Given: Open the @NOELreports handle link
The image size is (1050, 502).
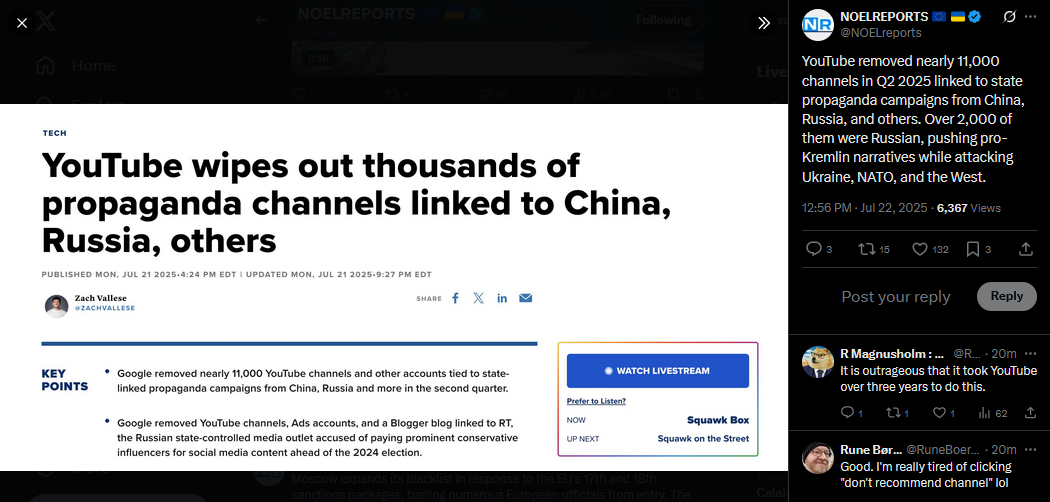Looking at the screenshot, I should tap(881, 33).
